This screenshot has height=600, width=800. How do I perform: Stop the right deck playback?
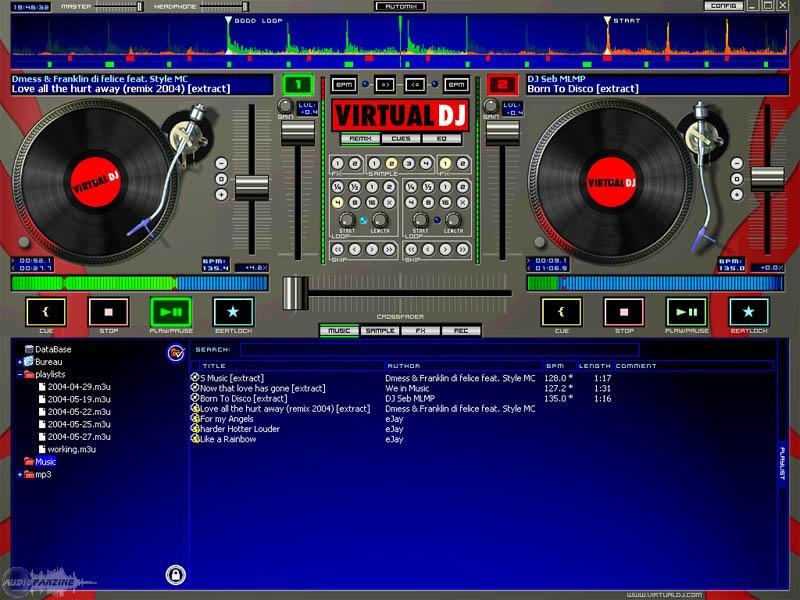(x=624, y=312)
